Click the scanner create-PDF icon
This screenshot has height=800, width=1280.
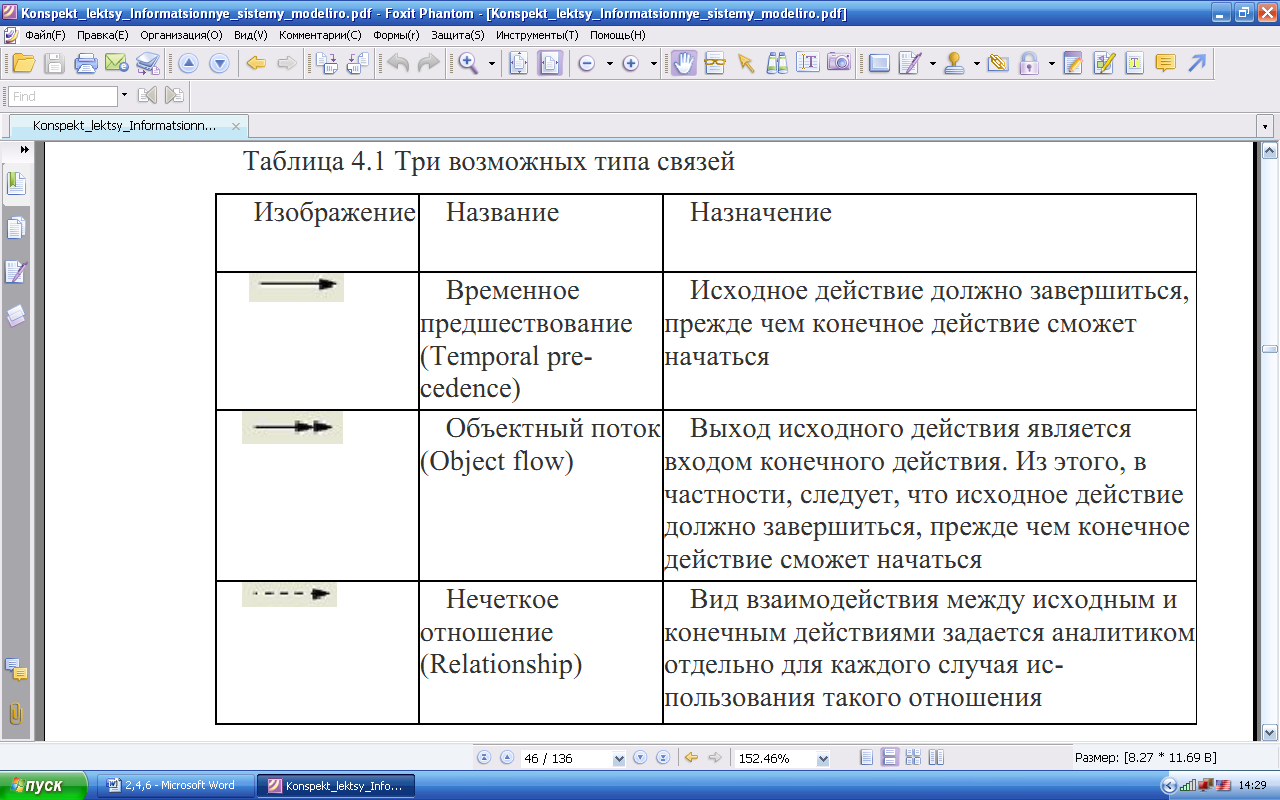pyautogui.click(x=148, y=63)
